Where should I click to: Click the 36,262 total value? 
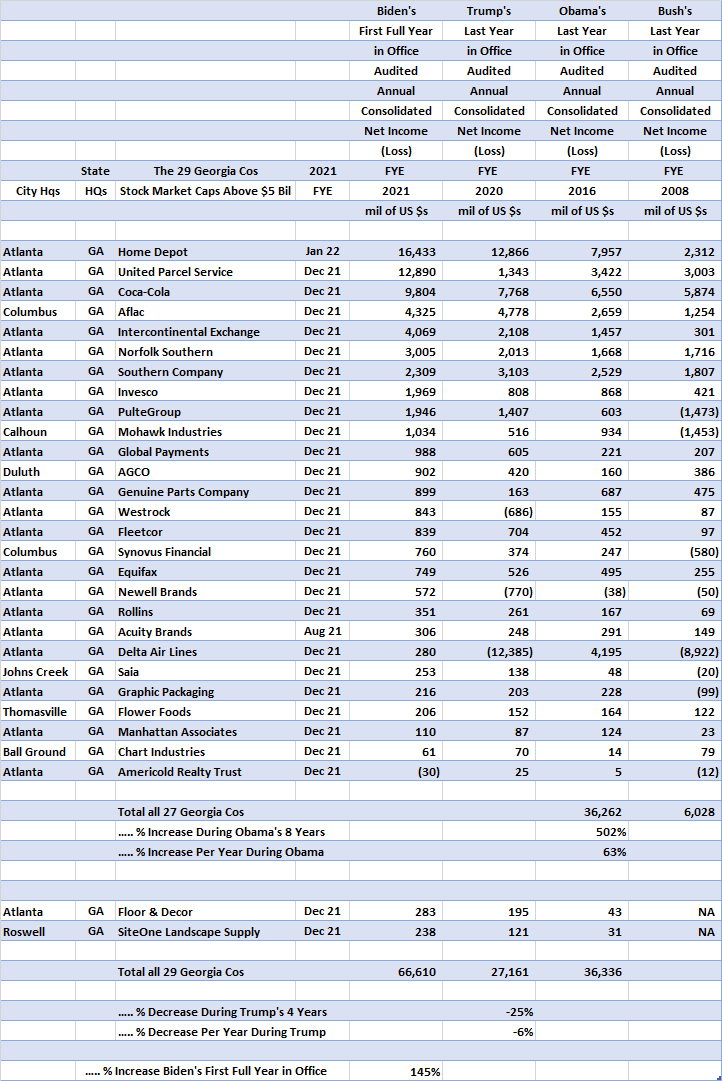pos(603,811)
